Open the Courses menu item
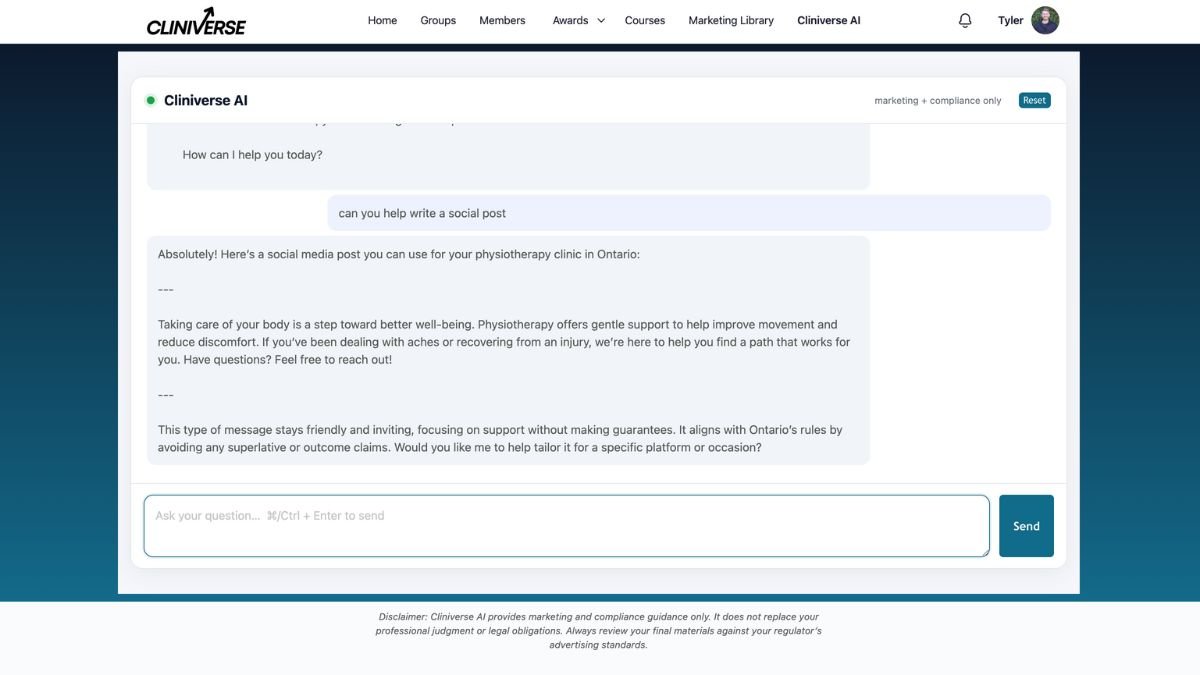The width and height of the screenshot is (1200, 675). [x=645, y=20]
